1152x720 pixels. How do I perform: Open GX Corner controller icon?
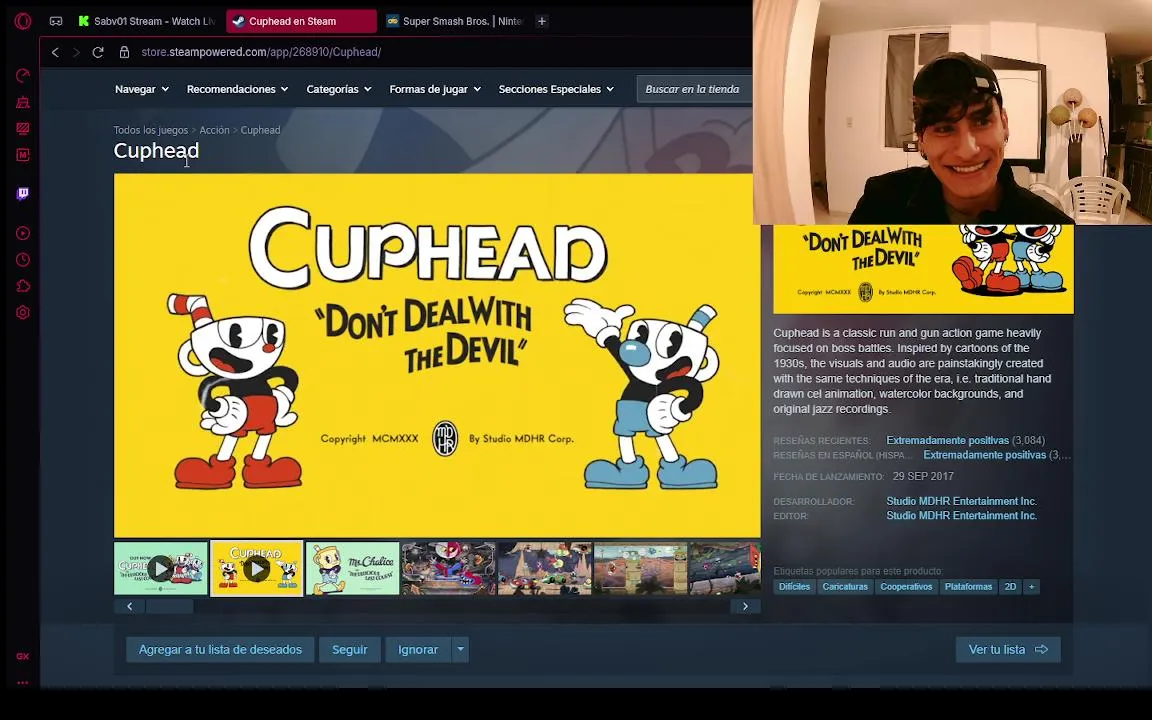point(56,21)
